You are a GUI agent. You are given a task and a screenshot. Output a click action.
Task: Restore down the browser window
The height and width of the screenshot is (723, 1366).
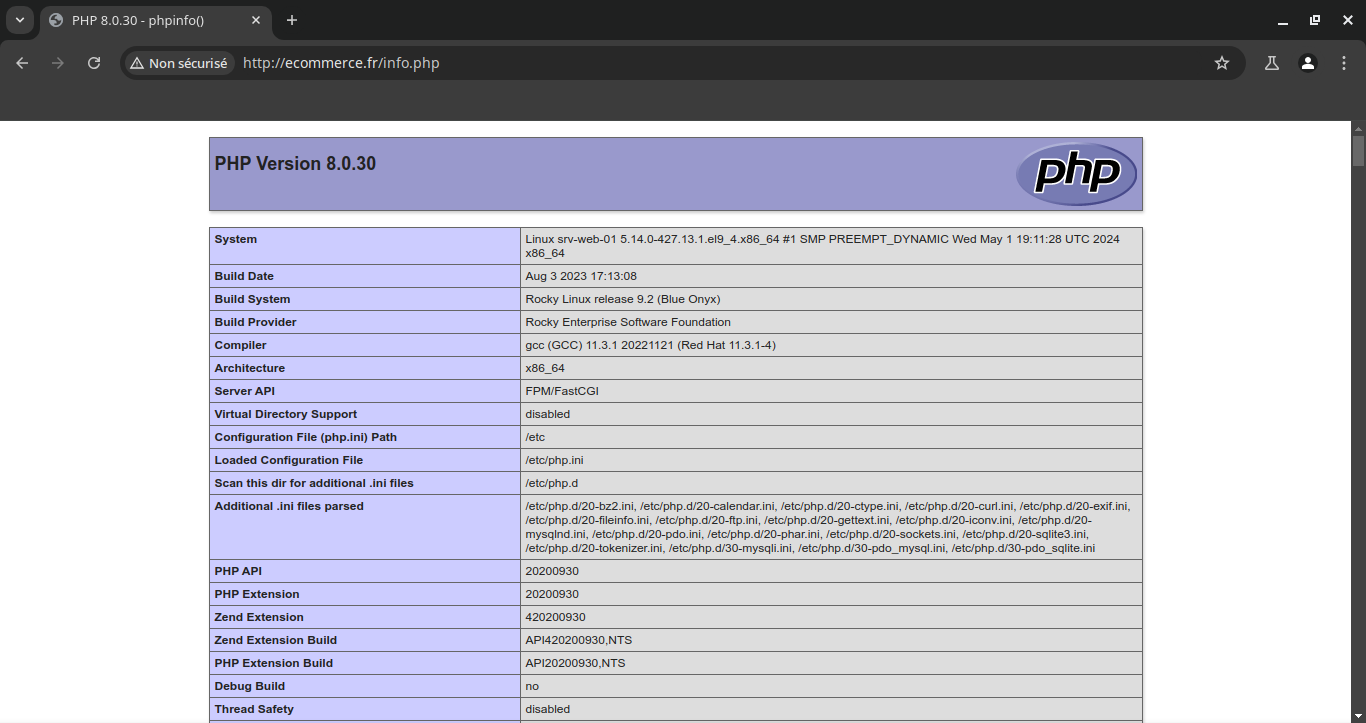pyautogui.click(x=1315, y=20)
